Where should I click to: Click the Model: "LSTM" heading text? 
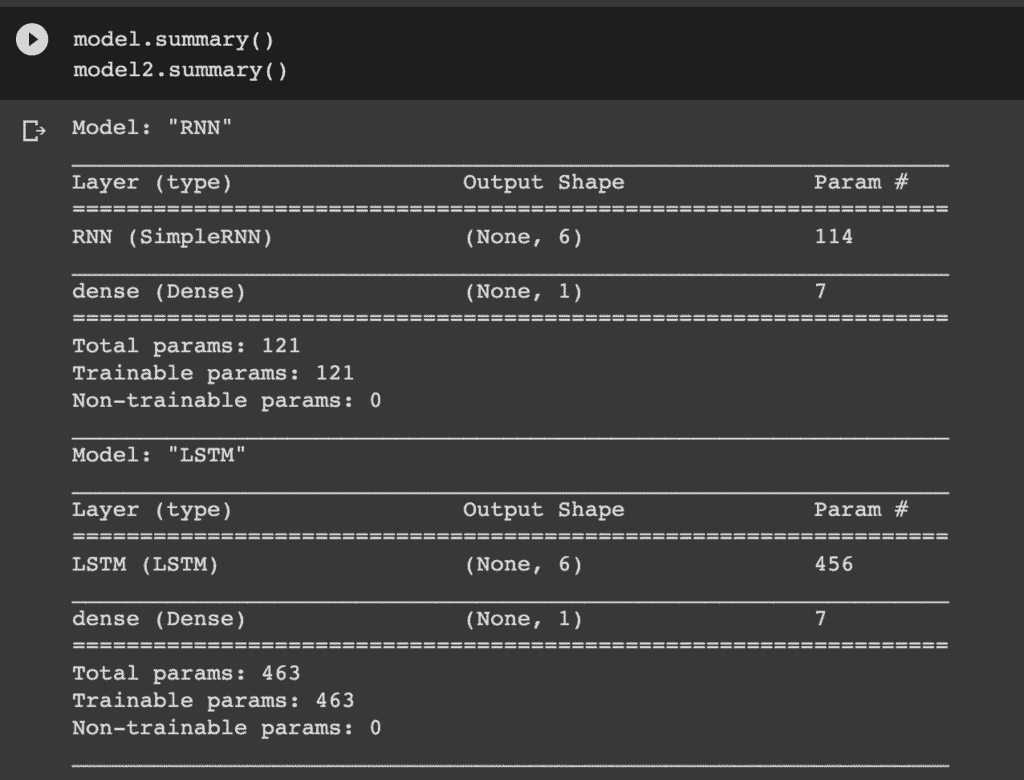pos(159,455)
